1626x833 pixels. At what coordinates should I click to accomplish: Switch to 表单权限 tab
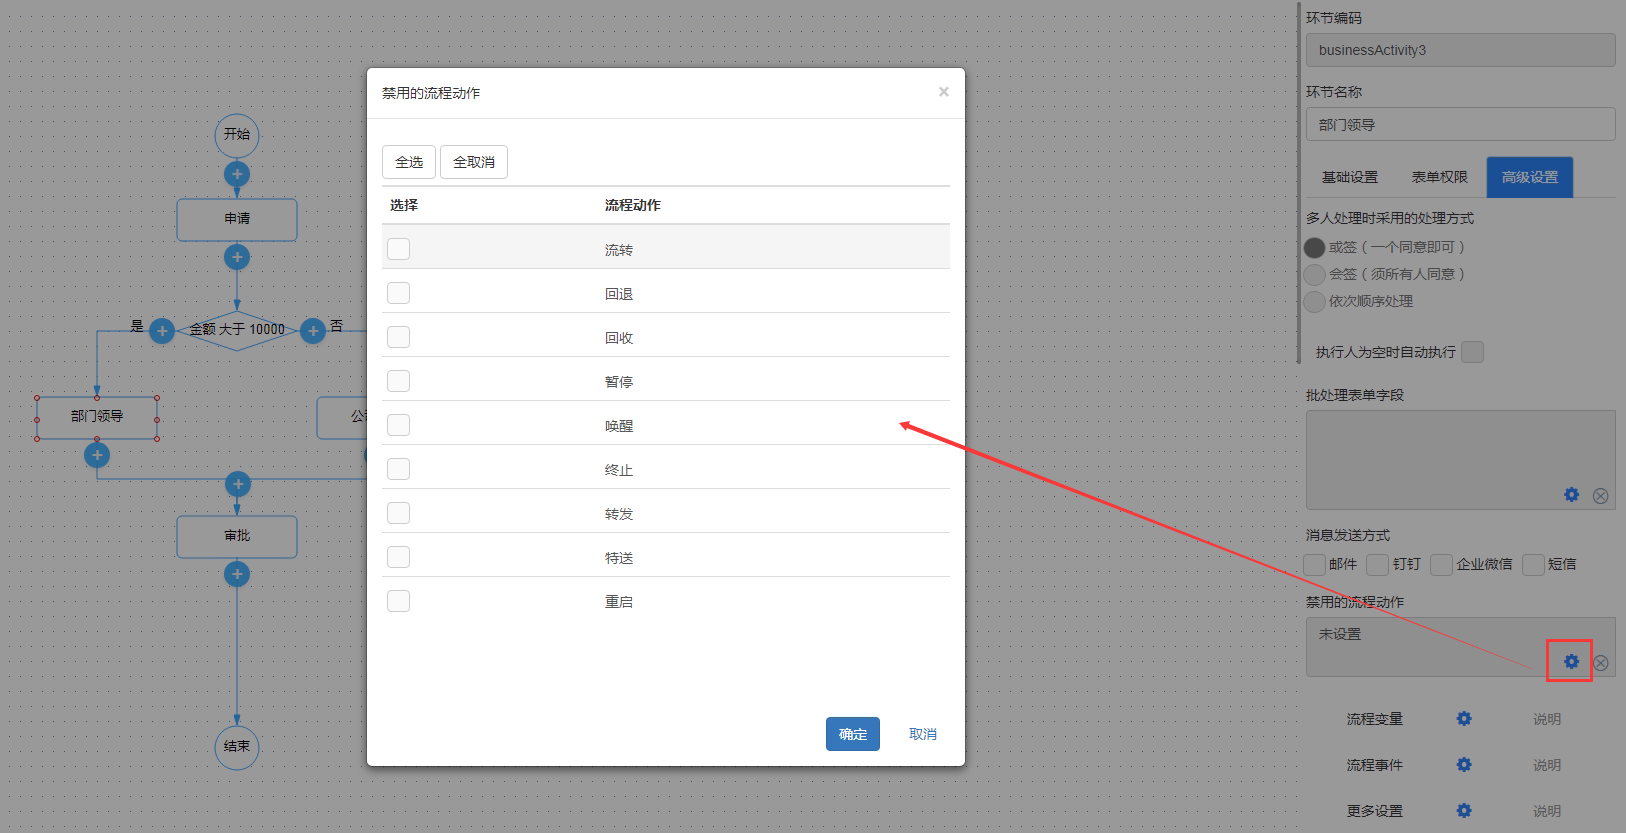[x=1439, y=177]
